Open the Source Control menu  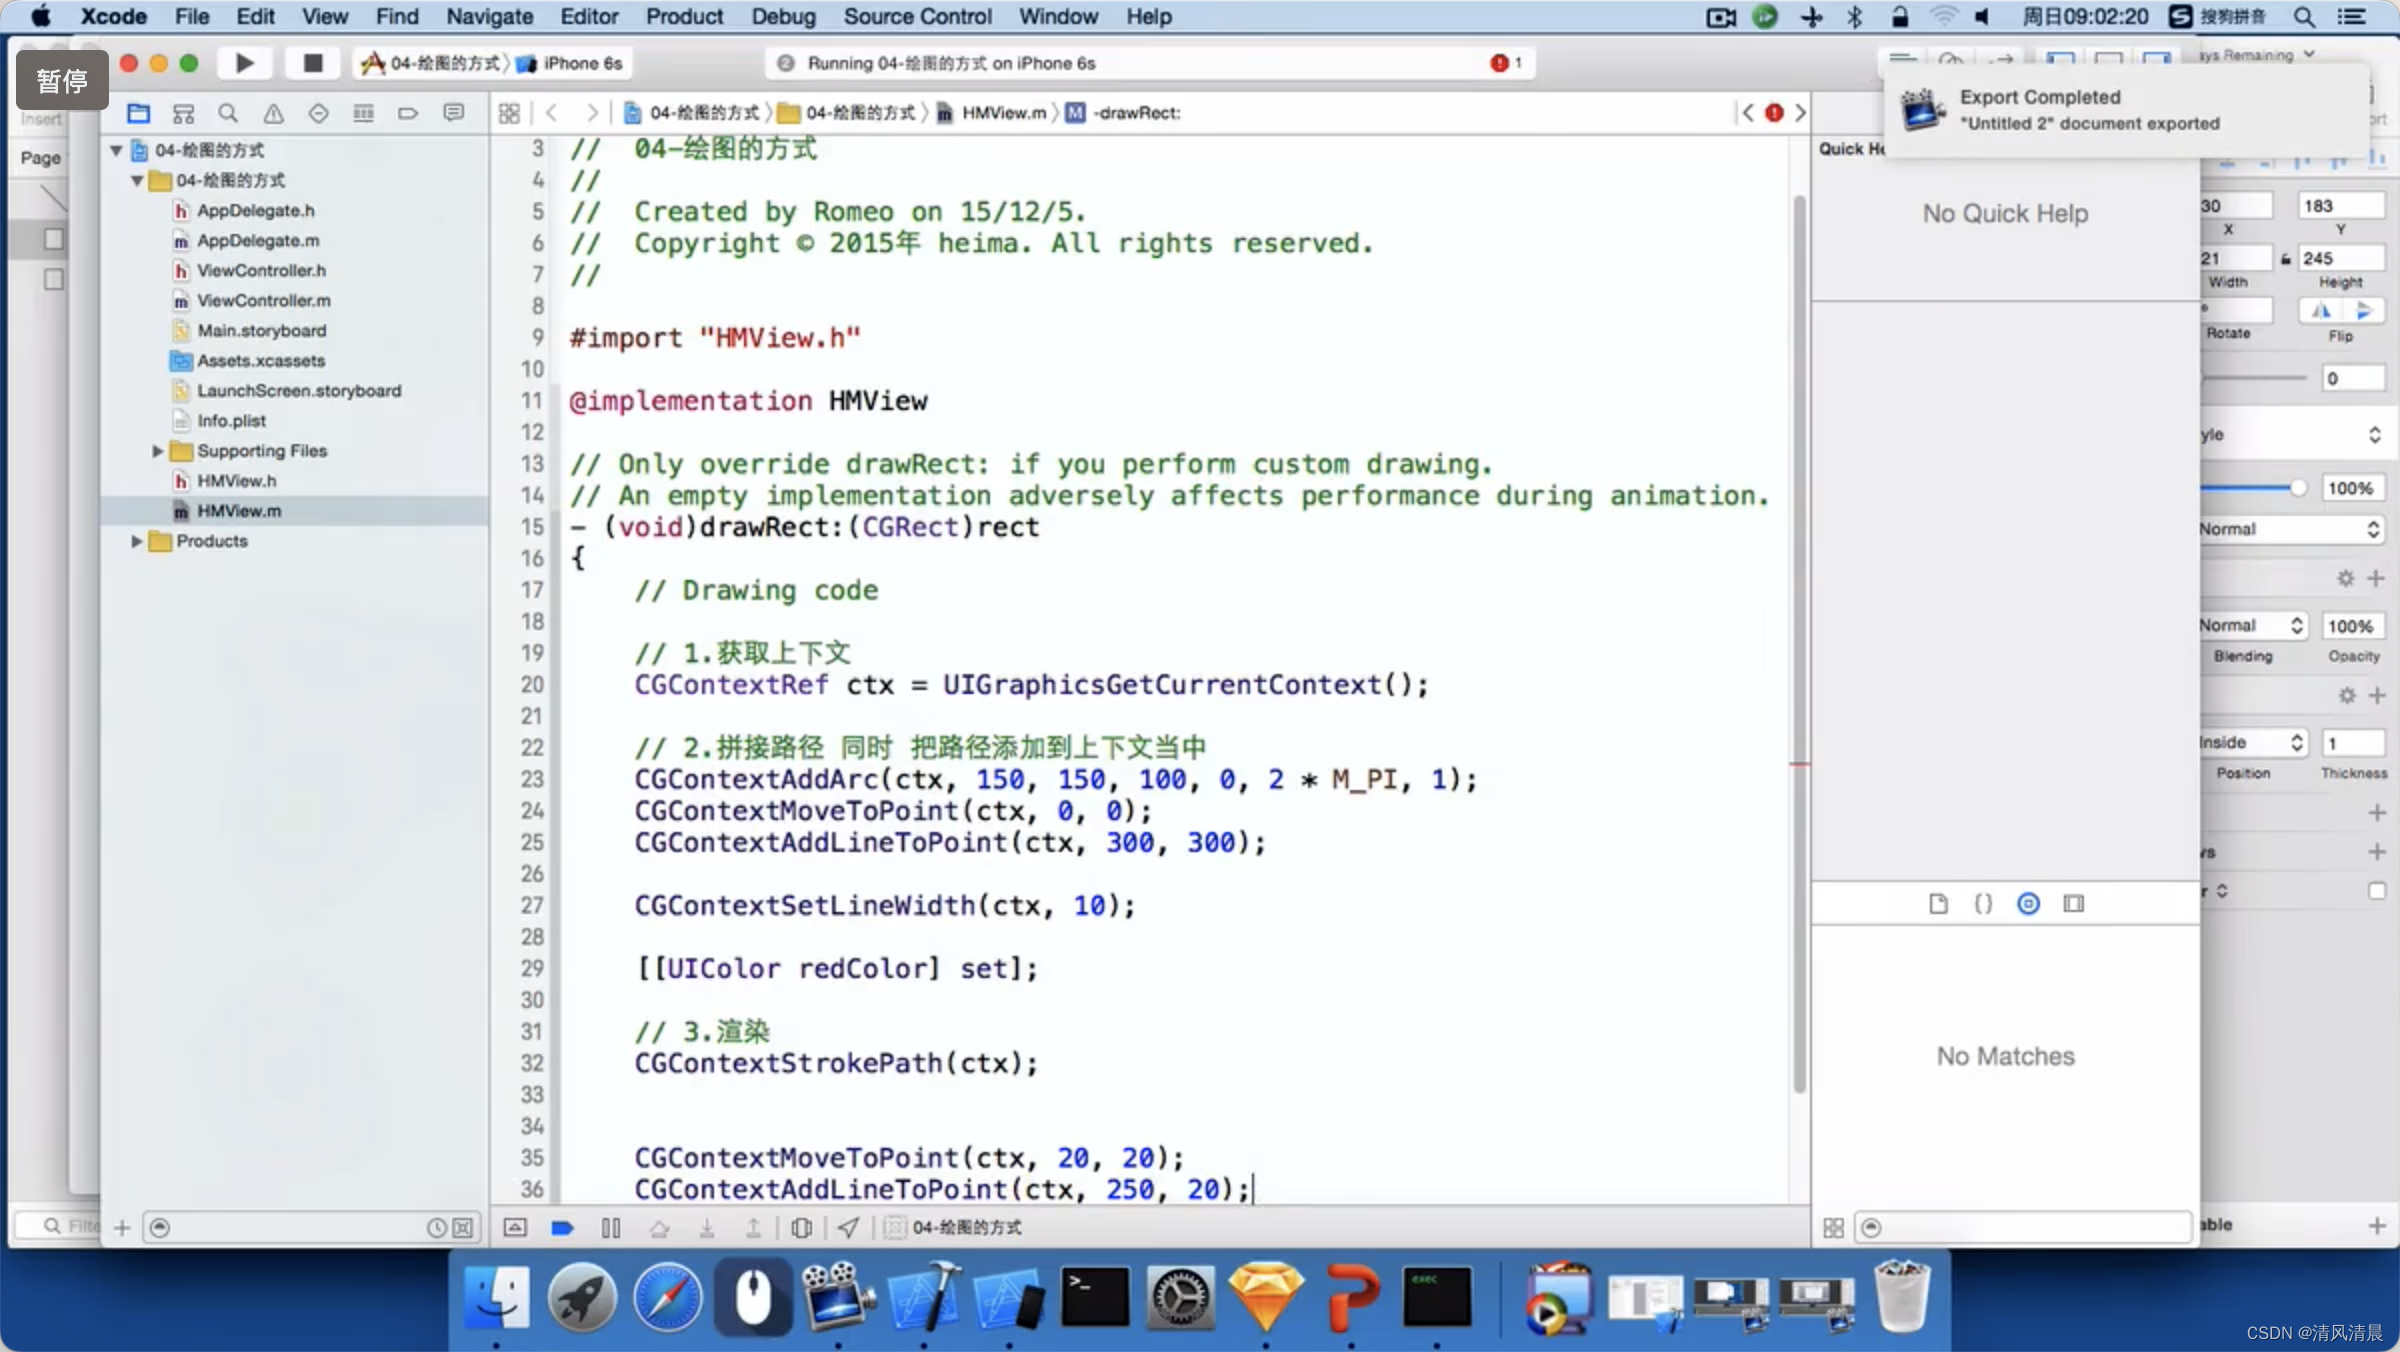pos(917,16)
